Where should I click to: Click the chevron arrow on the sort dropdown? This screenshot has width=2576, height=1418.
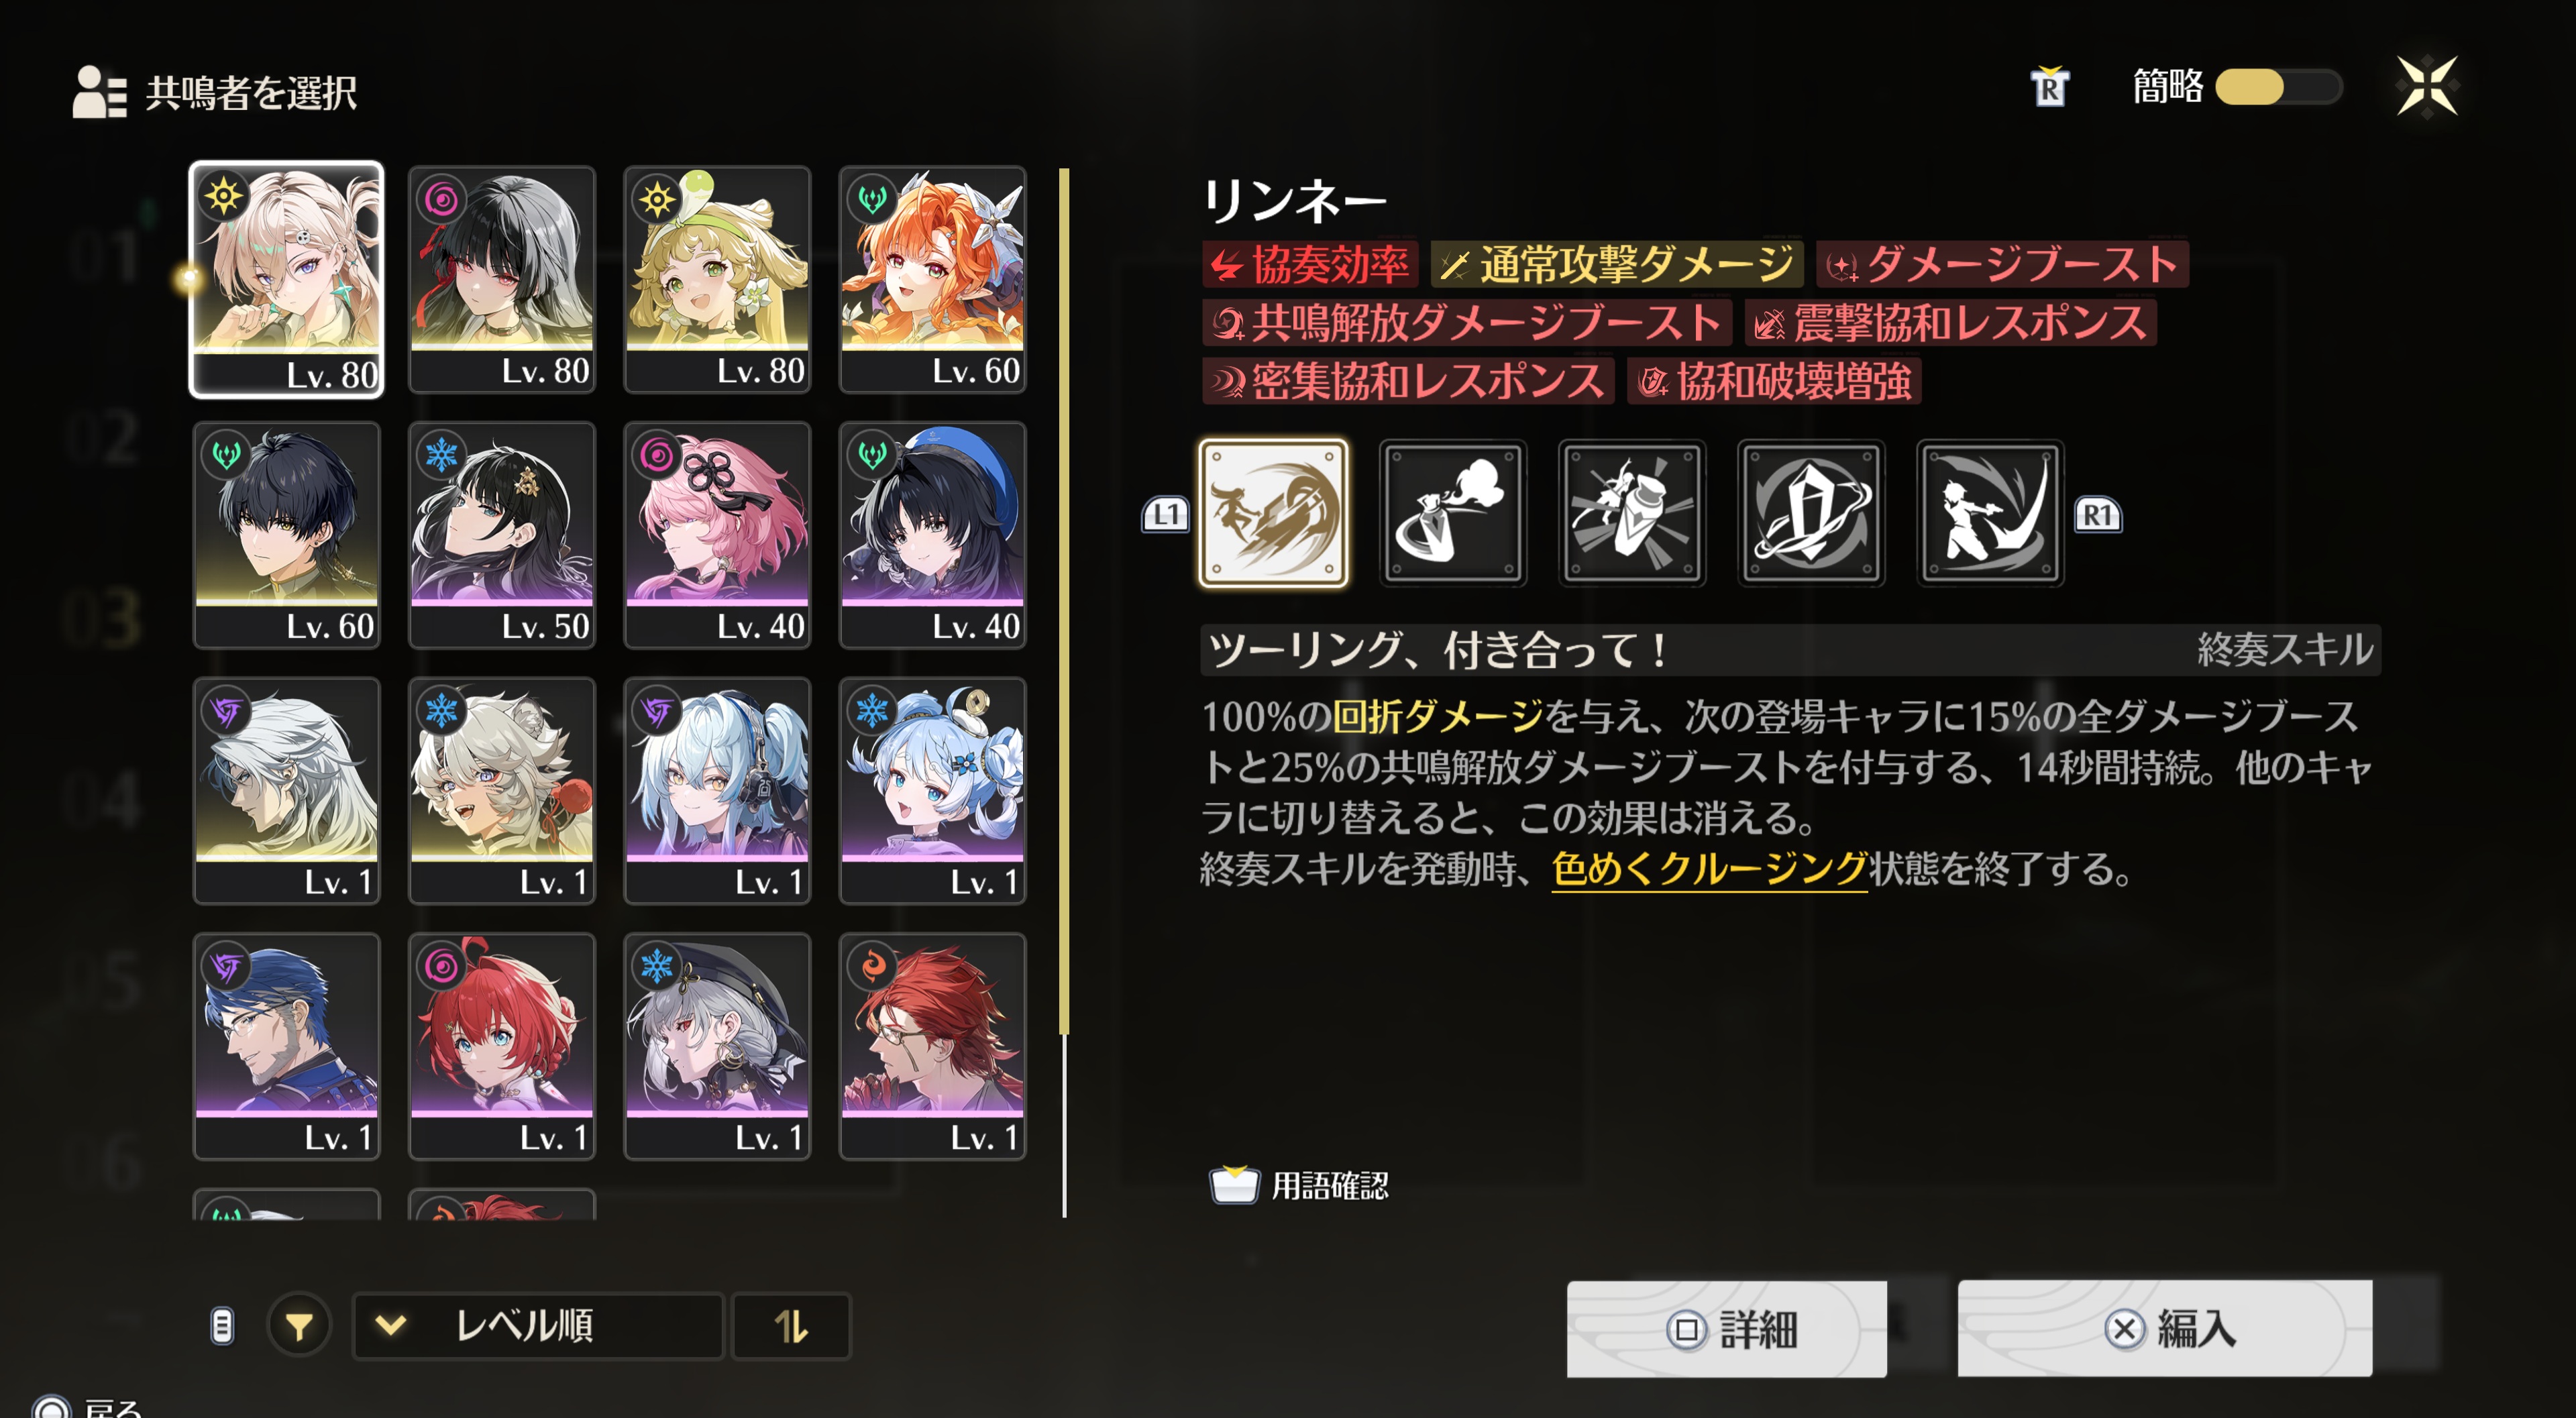coord(391,1326)
